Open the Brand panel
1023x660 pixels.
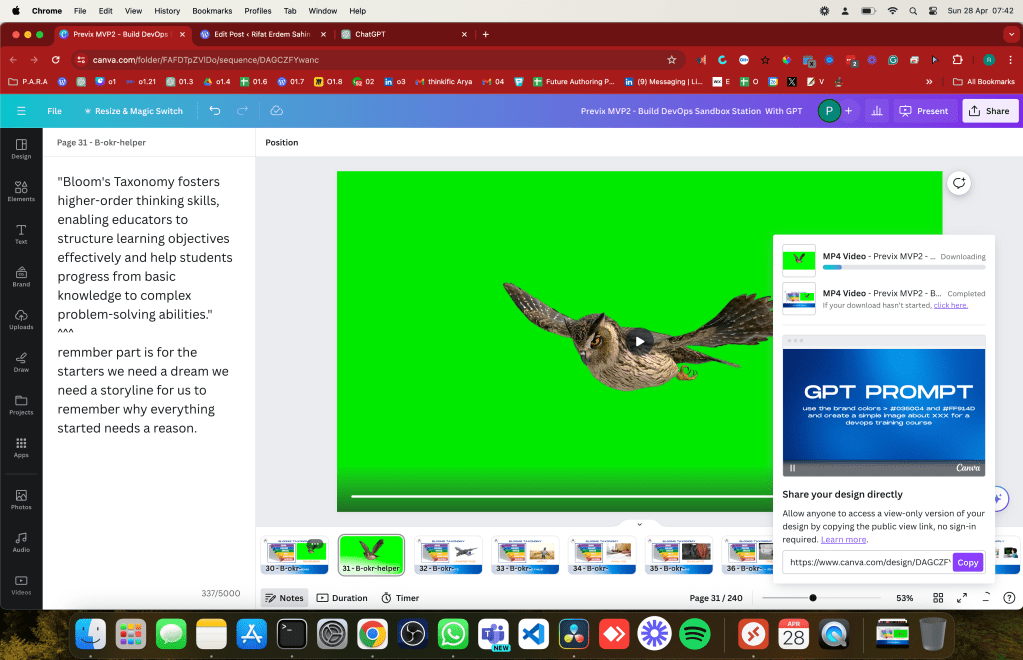pos(21,277)
